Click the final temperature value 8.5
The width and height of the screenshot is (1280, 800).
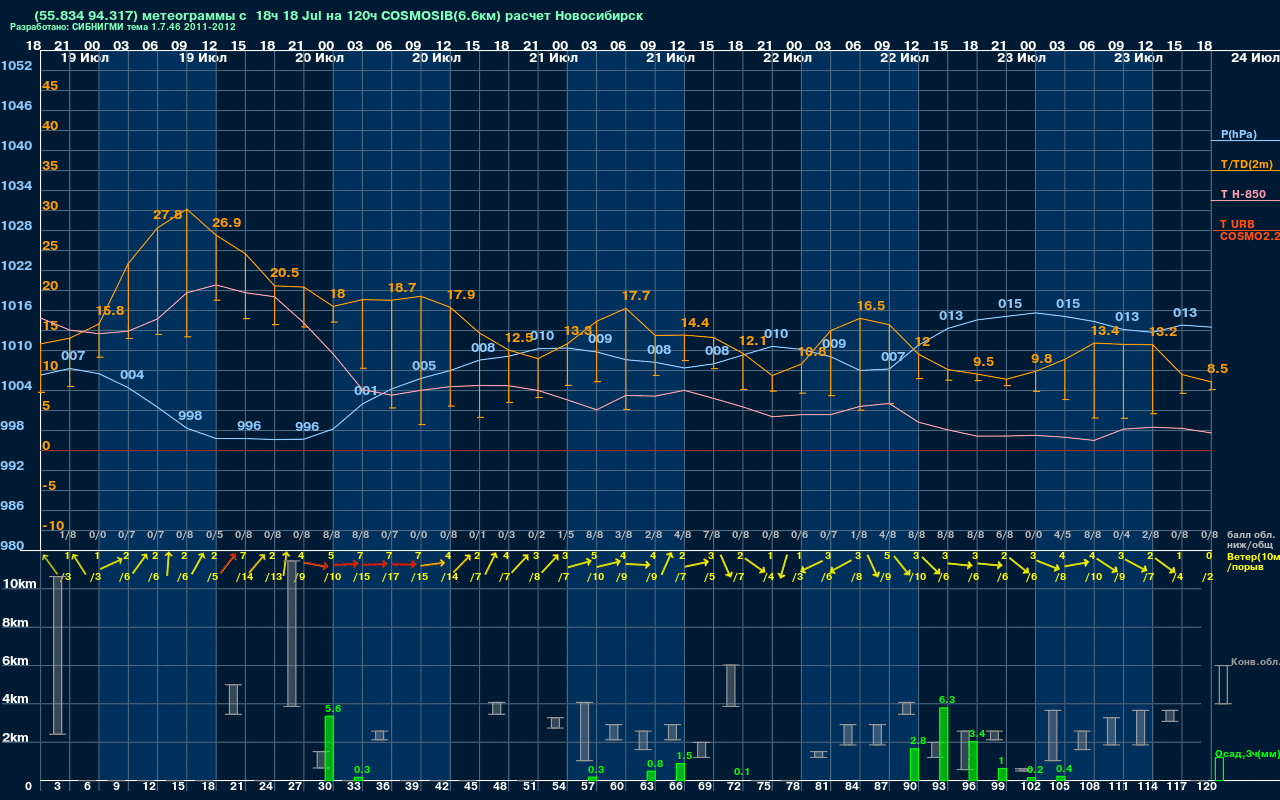click(x=1218, y=369)
